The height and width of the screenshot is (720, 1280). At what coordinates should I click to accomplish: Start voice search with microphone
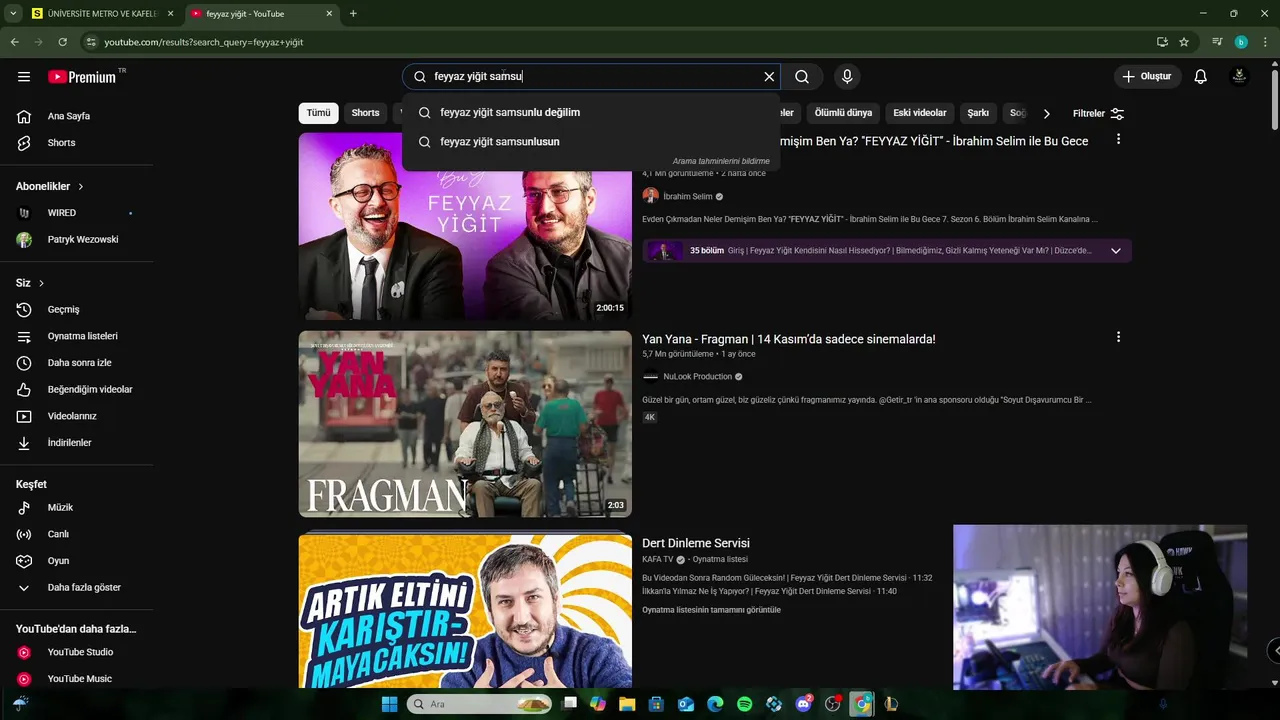pos(847,77)
